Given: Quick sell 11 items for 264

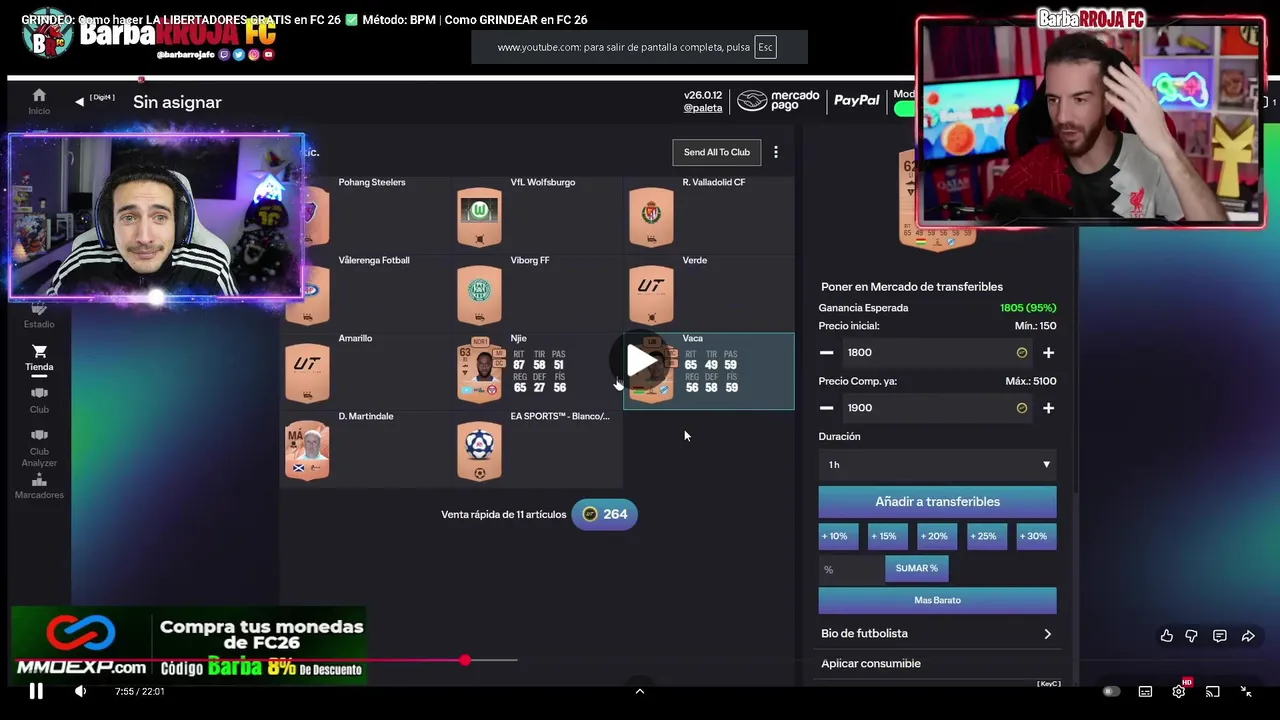Looking at the screenshot, I should coord(604,515).
